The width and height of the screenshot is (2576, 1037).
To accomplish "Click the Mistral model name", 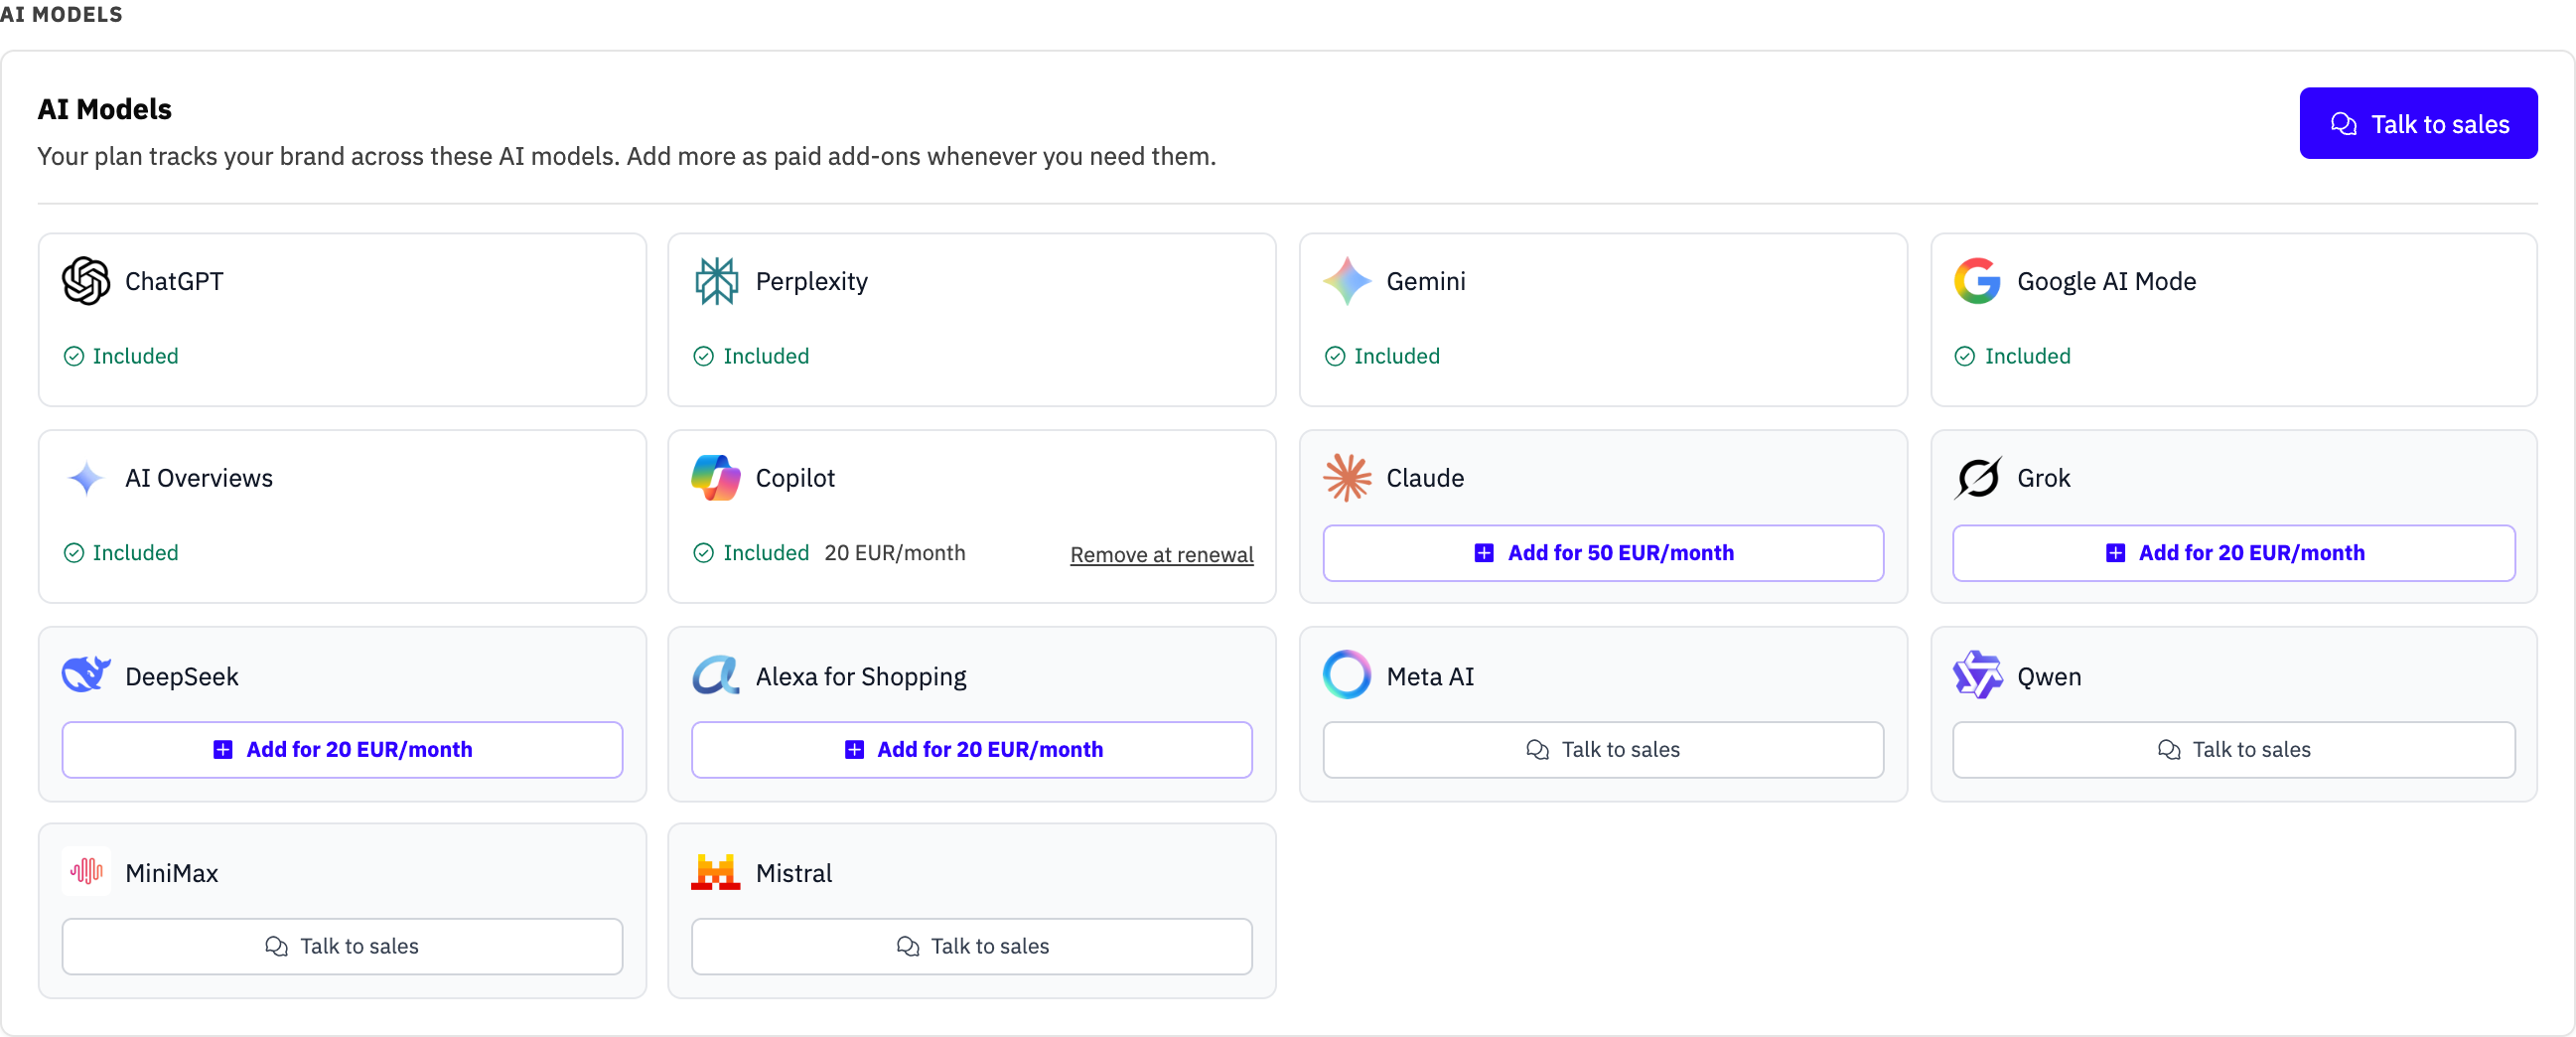I will pyautogui.click(x=794, y=874).
